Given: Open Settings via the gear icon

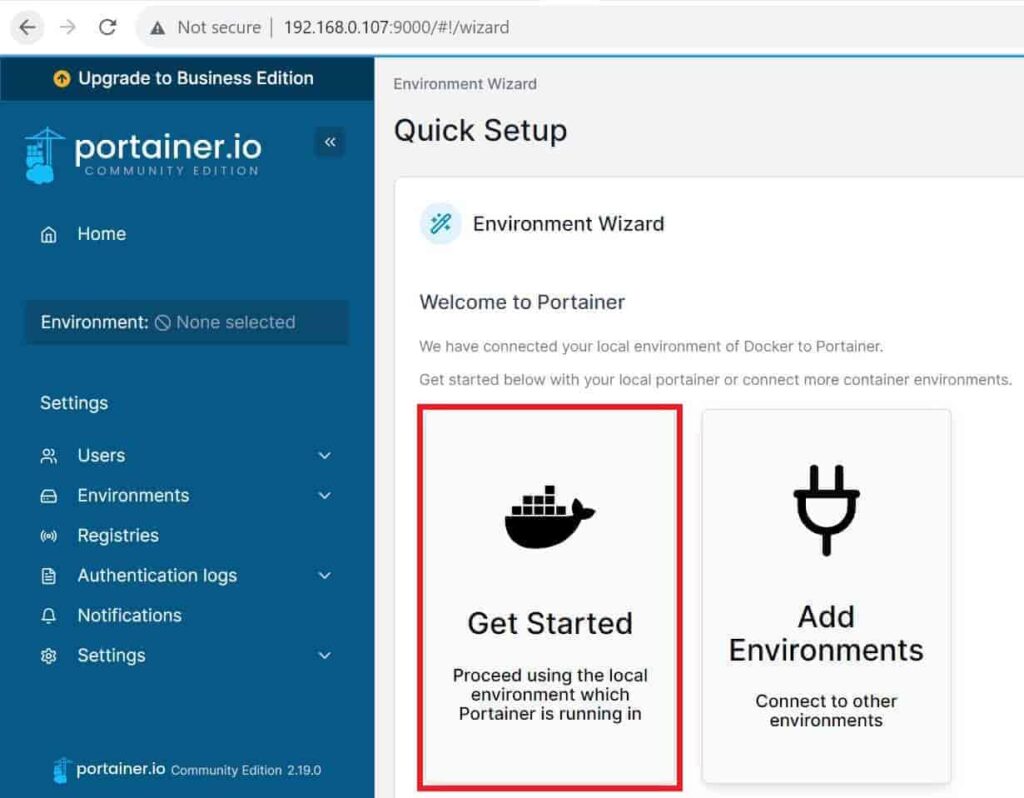Looking at the screenshot, I should 47,655.
